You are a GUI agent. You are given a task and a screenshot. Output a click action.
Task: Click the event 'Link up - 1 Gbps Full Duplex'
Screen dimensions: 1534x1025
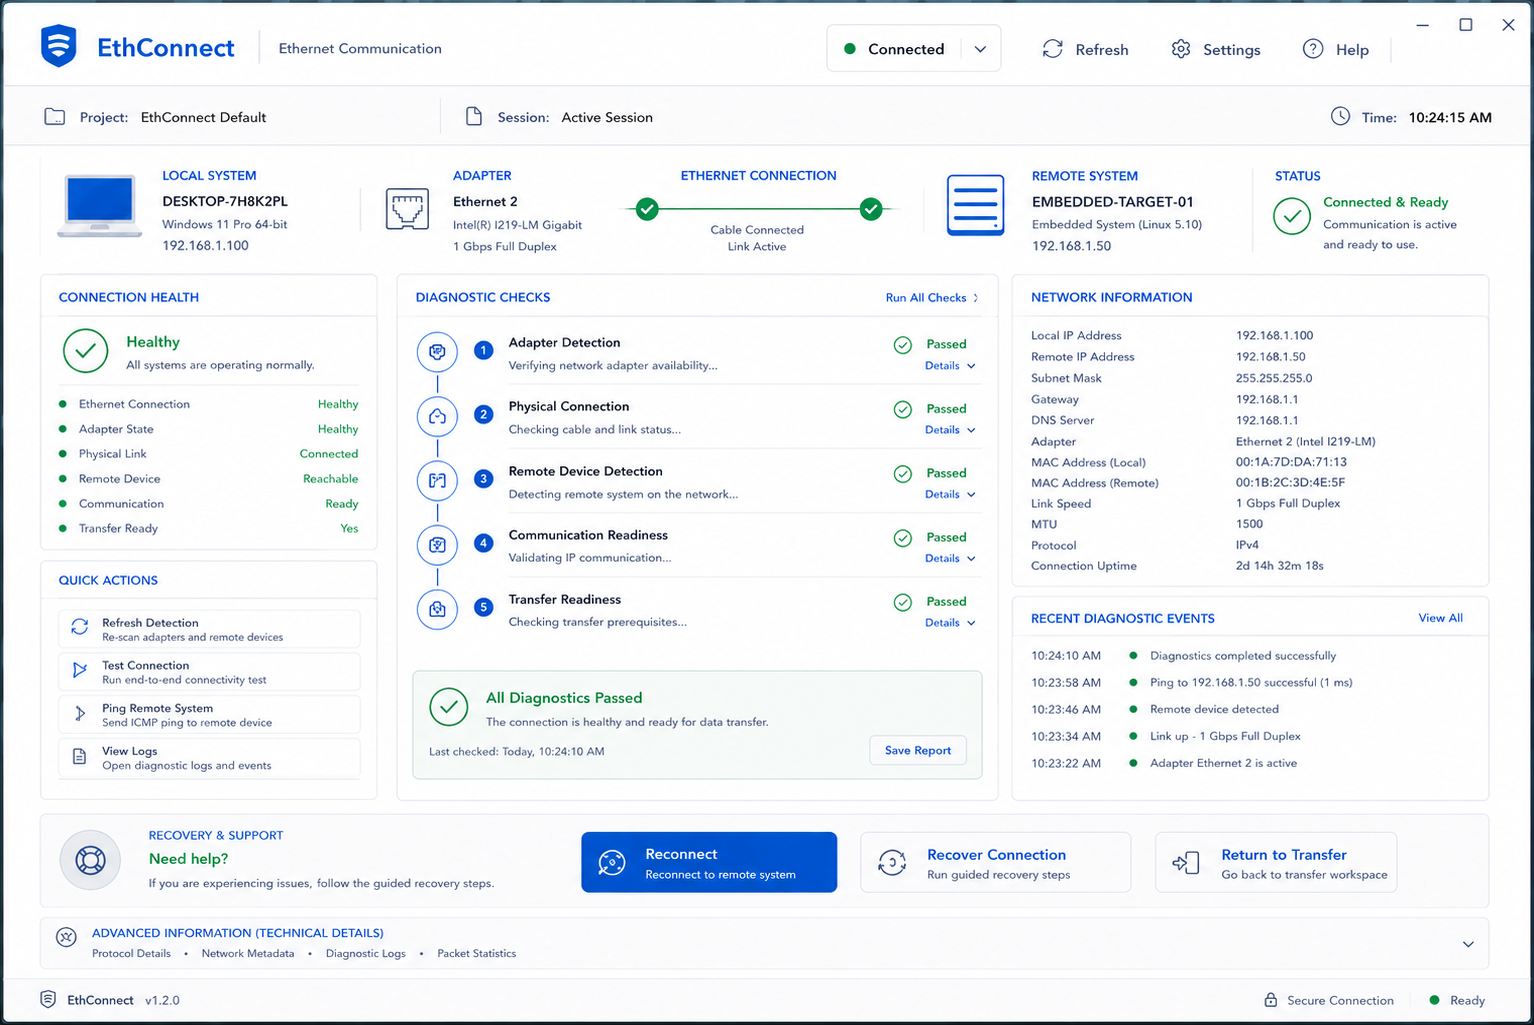pyautogui.click(x=1225, y=736)
